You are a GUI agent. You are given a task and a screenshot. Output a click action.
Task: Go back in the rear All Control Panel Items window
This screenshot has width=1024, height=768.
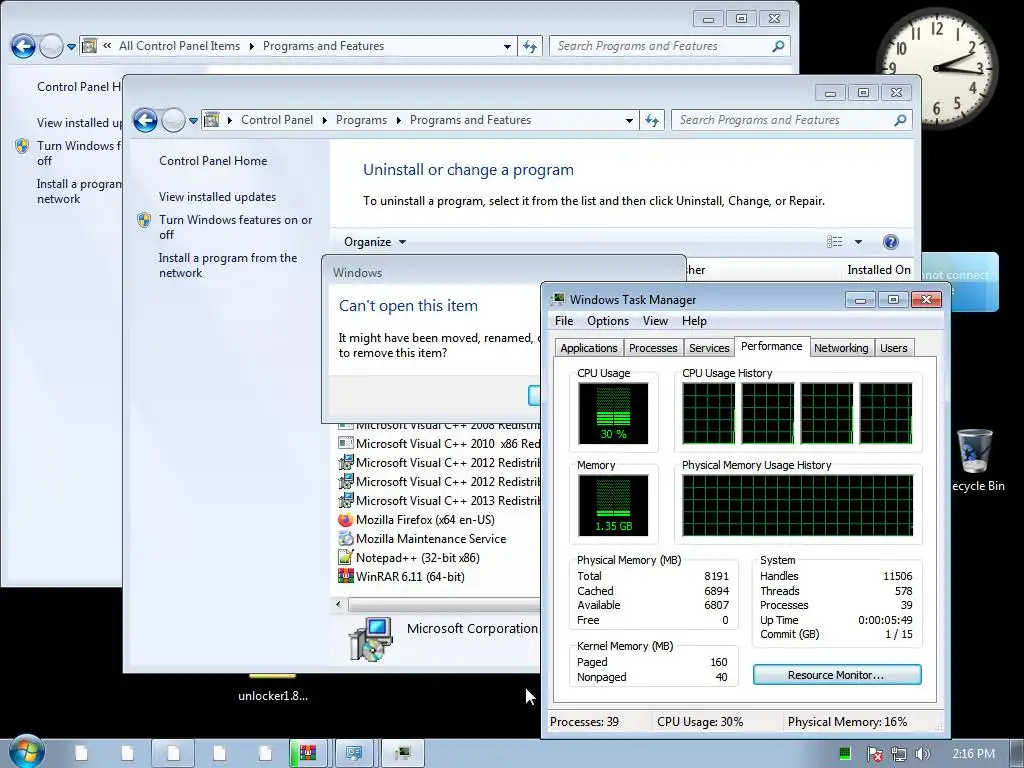pos(23,46)
